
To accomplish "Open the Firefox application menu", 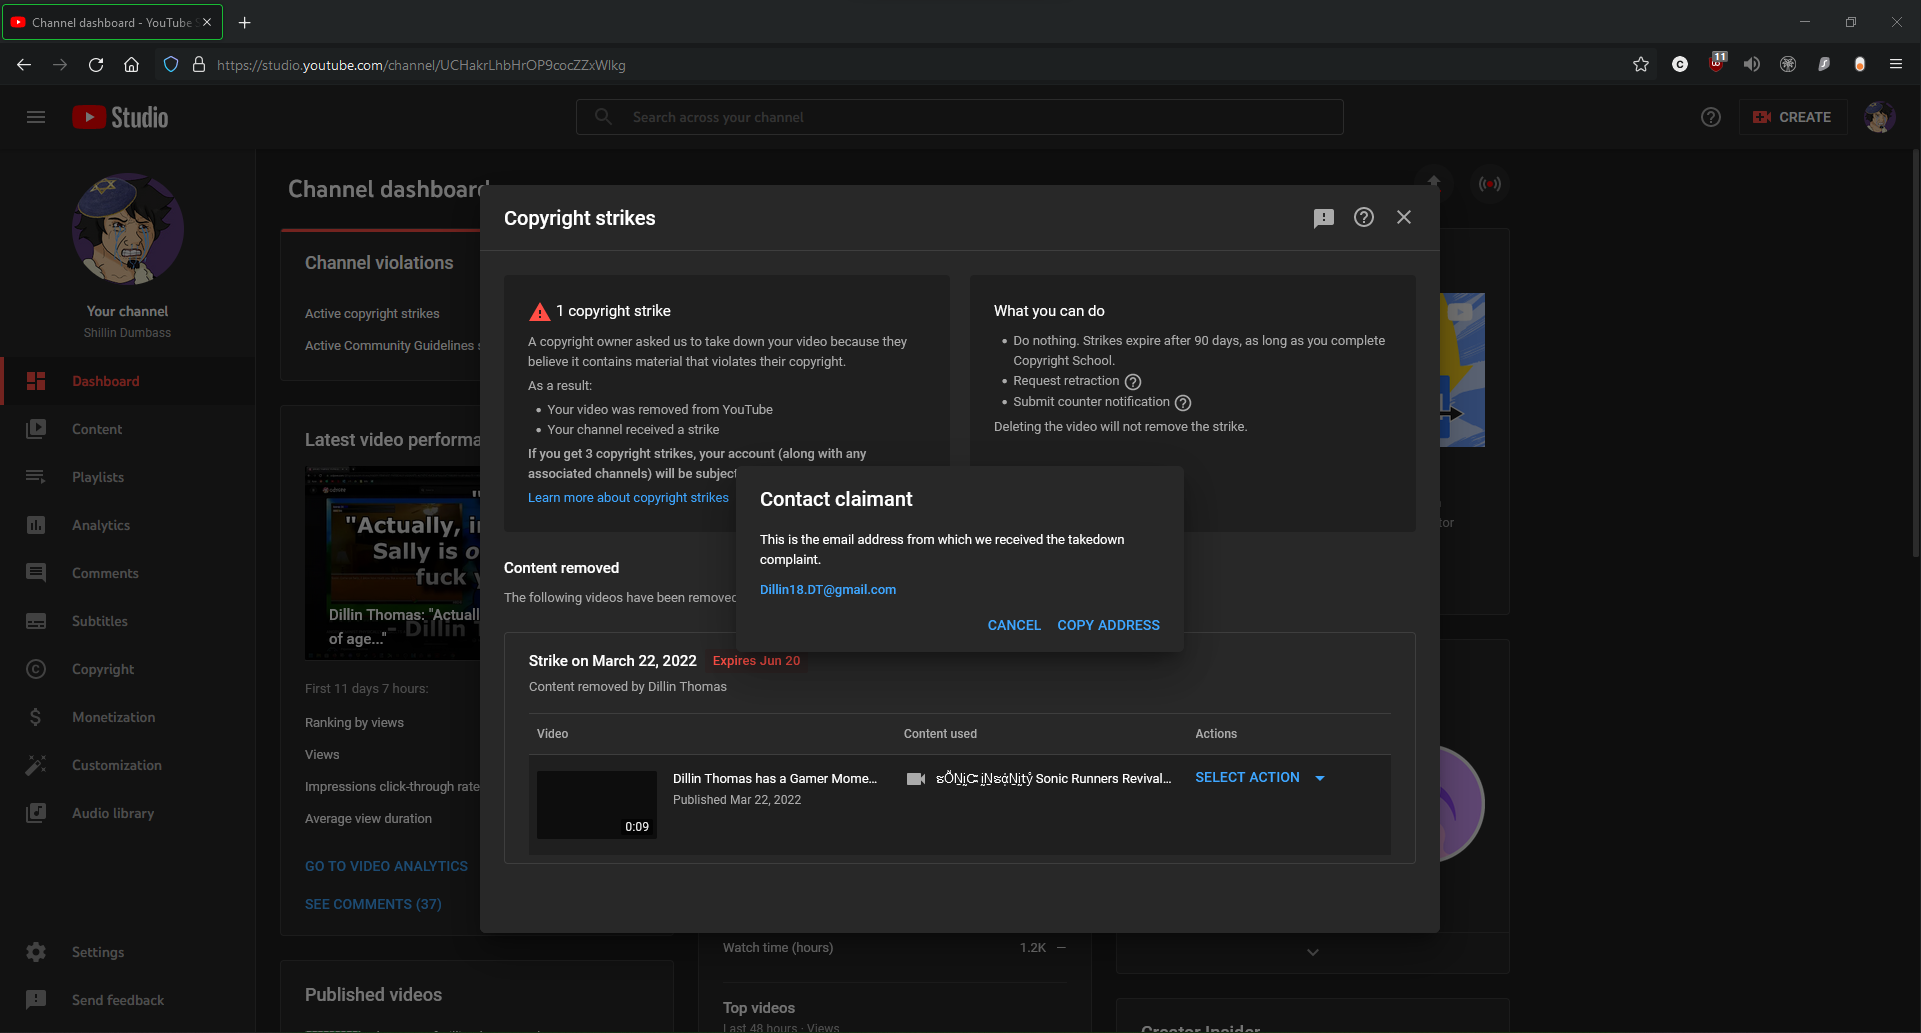I will point(1896,65).
